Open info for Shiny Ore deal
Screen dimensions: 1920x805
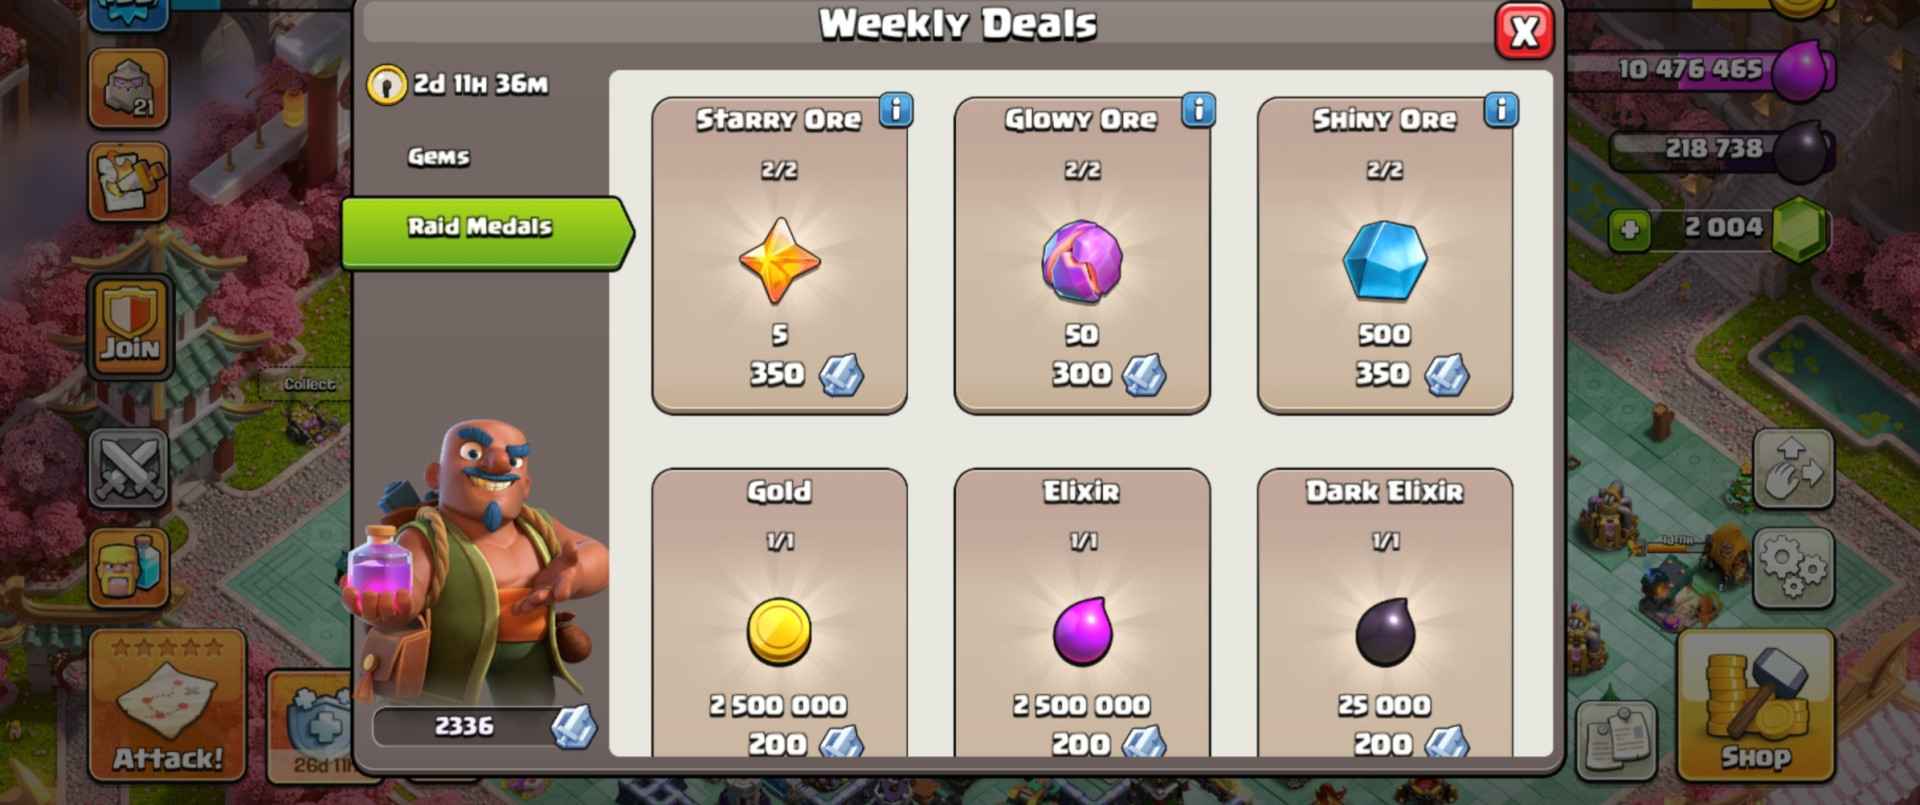(x=1501, y=109)
